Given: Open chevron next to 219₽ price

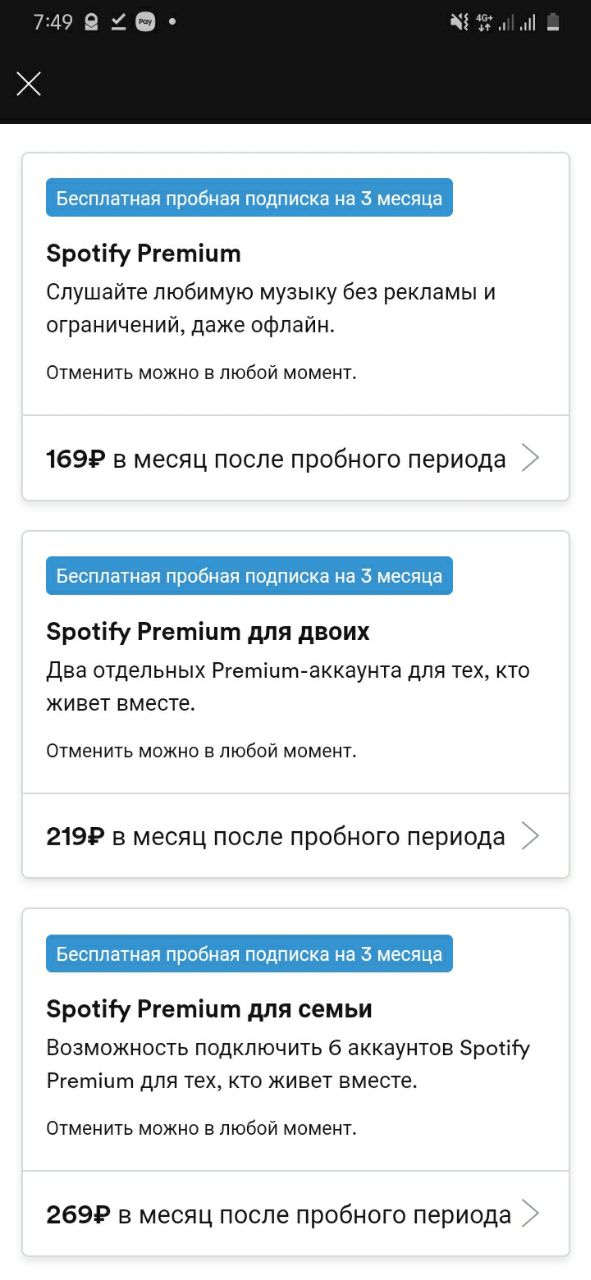Looking at the screenshot, I should 531,837.
